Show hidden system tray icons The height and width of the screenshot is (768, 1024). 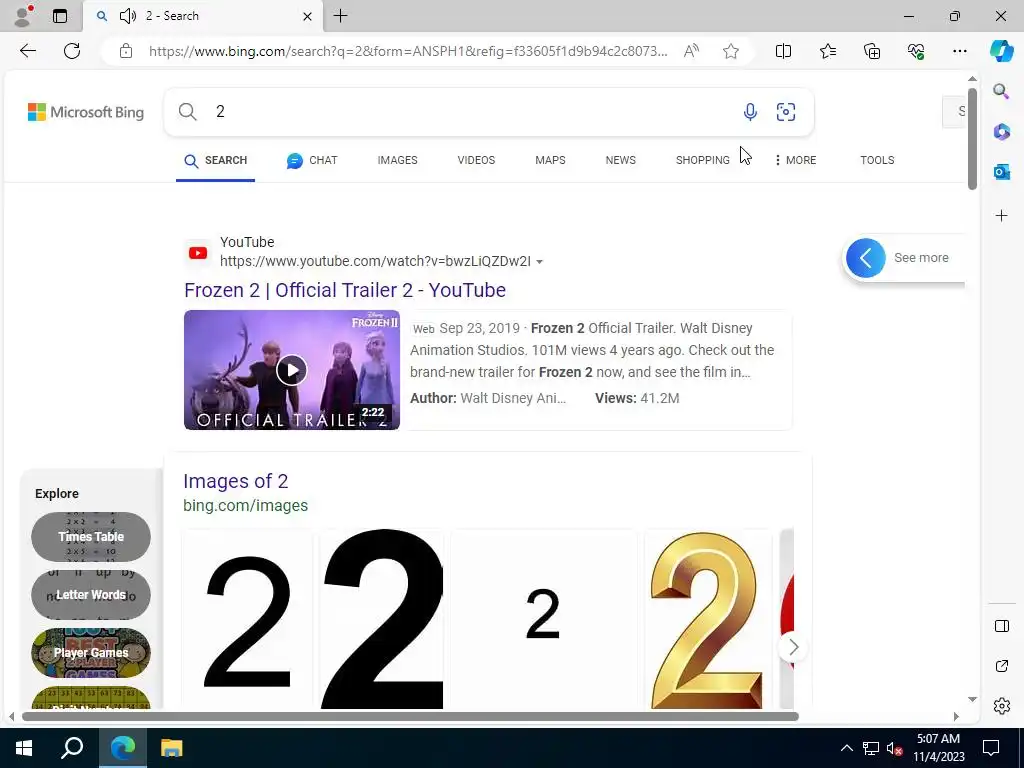click(x=846, y=748)
